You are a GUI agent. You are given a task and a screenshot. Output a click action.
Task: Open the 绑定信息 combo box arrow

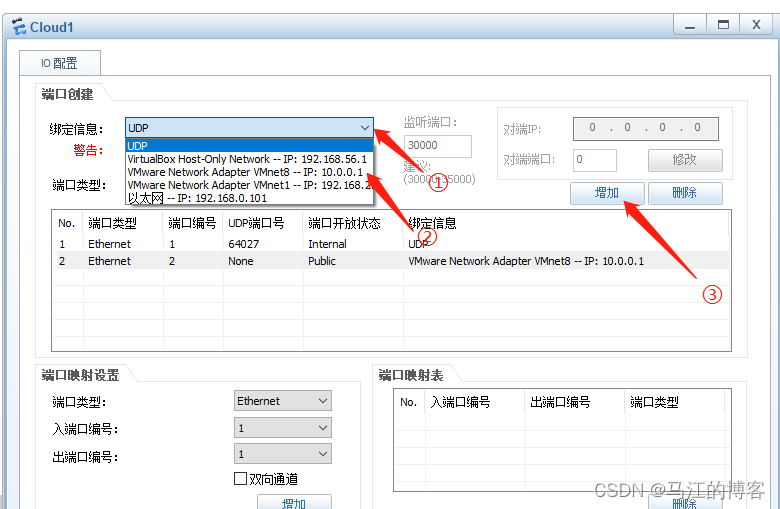pos(365,128)
